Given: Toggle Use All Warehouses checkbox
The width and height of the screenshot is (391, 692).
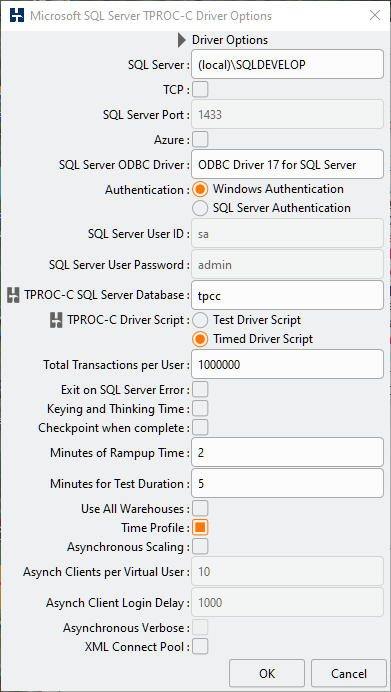Looking at the screenshot, I should click(x=200, y=508).
